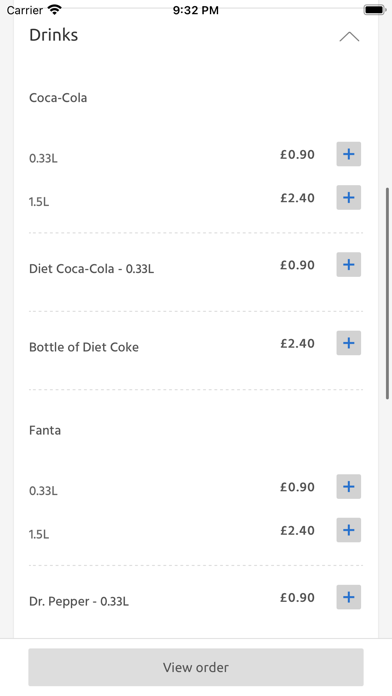
Task: Select the Bottle of Diet Coke item
Action: click(84, 347)
